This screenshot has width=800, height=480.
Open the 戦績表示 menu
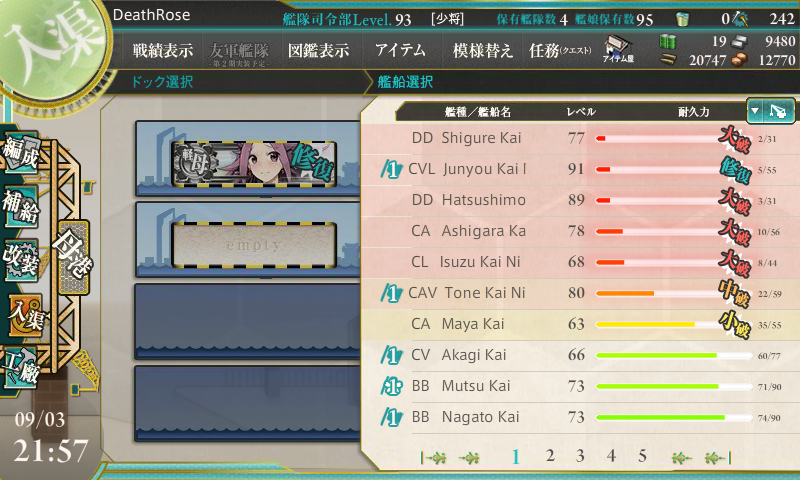click(x=163, y=50)
